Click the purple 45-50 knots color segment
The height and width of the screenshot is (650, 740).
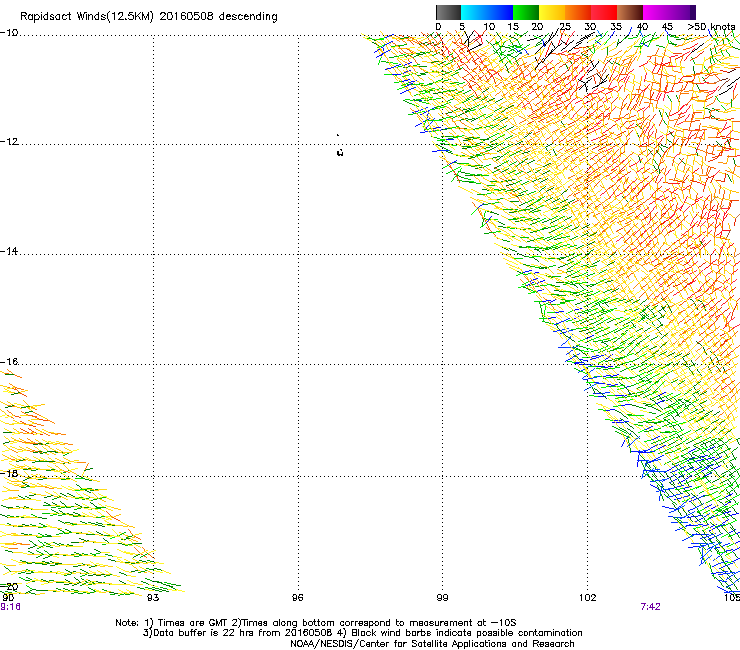coord(682,12)
